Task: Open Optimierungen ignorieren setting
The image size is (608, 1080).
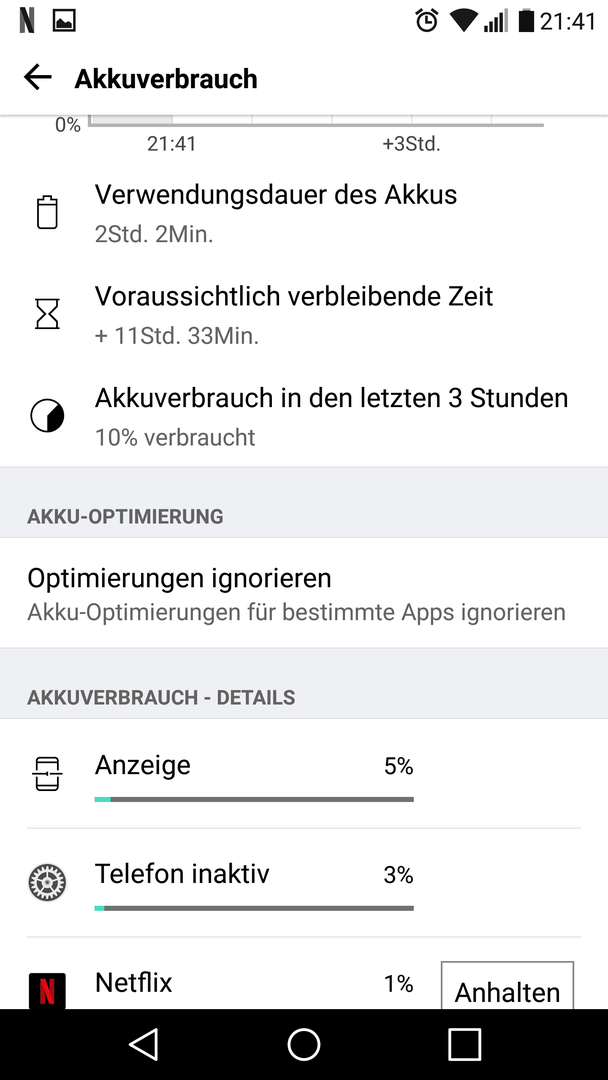Action: (x=304, y=593)
